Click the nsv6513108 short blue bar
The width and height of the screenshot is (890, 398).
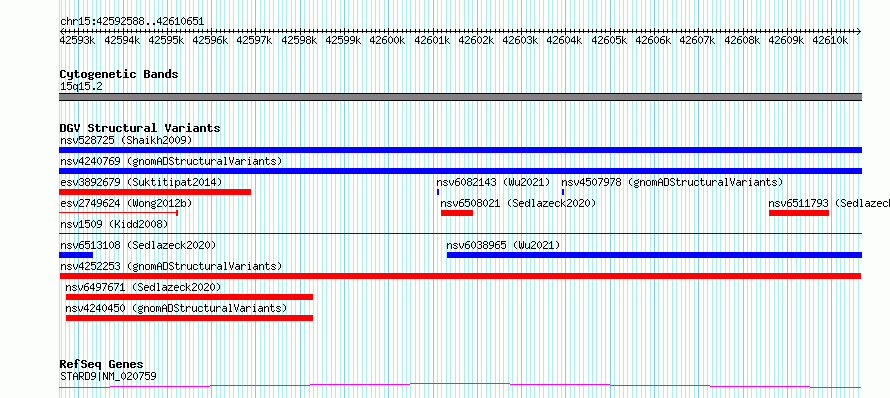tap(76, 255)
